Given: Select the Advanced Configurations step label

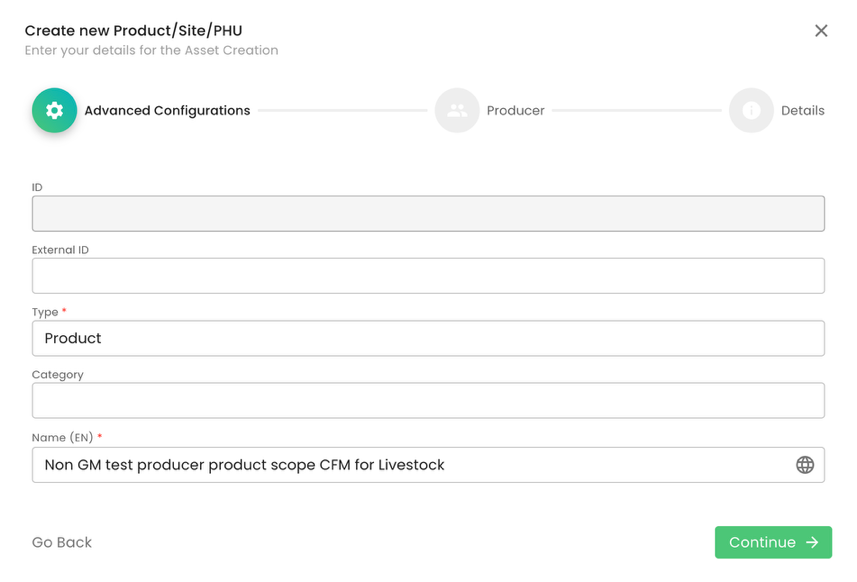Looking at the screenshot, I should (167, 111).
